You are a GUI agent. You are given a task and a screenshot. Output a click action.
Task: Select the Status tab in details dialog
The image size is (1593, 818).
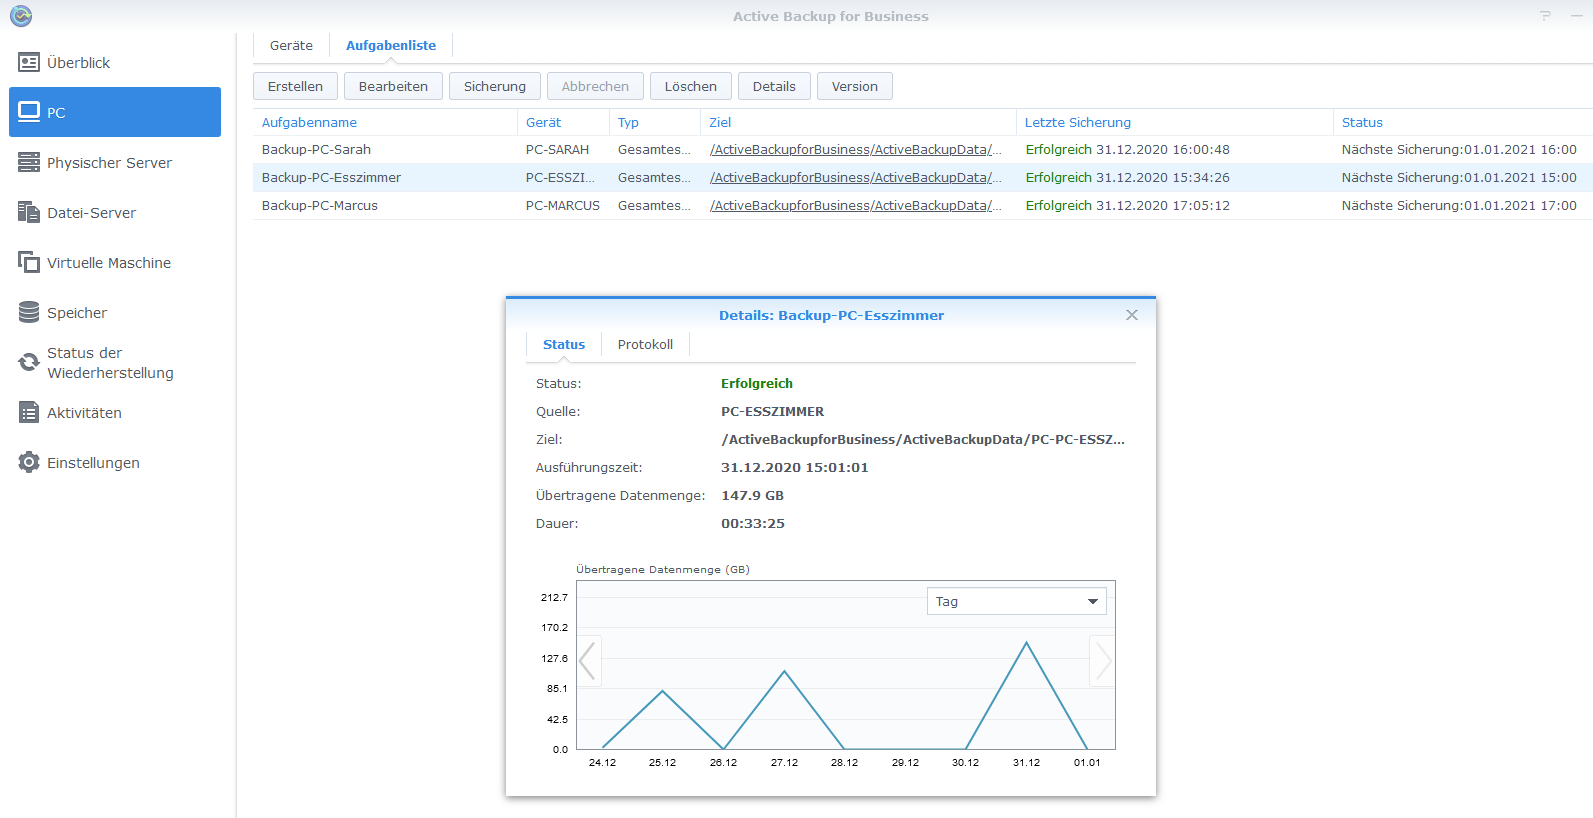point(564,344)
